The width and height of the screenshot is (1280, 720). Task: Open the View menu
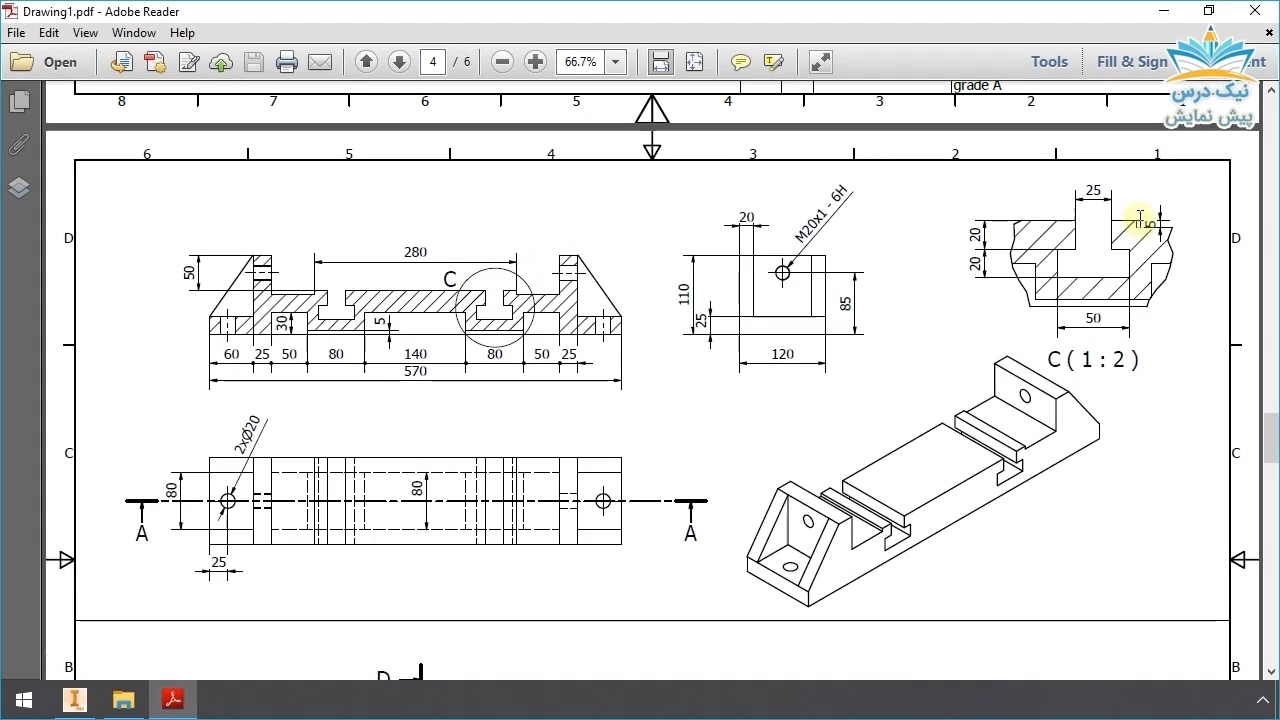(x=85, y=33)
